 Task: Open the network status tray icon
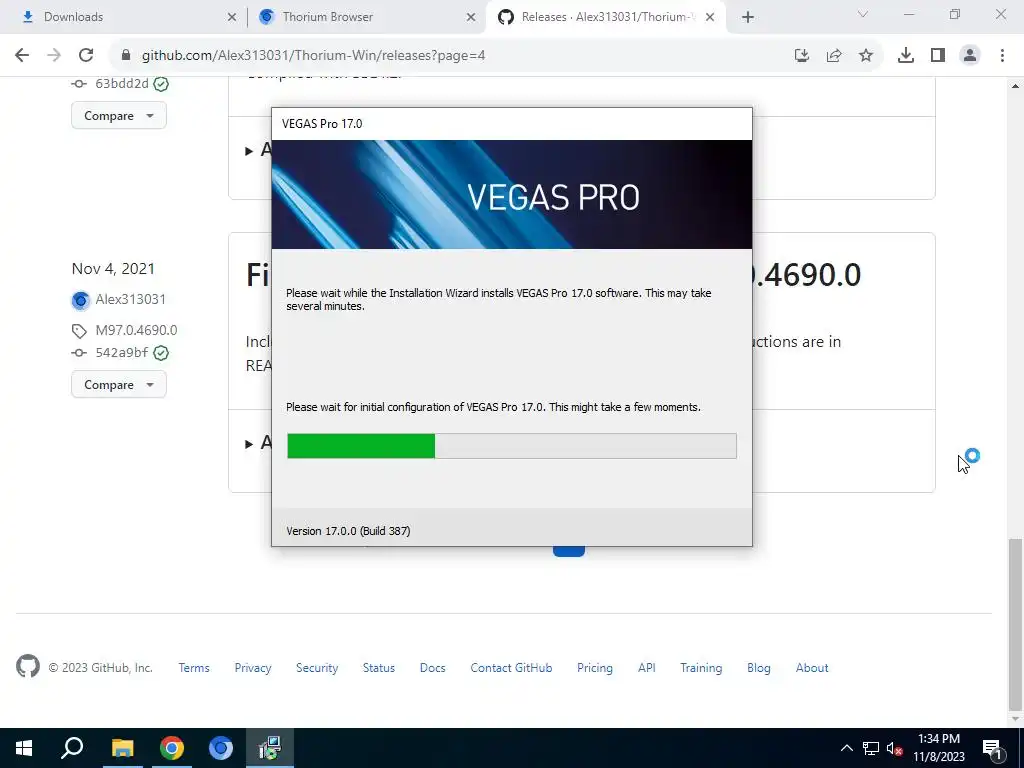(871, 748)
